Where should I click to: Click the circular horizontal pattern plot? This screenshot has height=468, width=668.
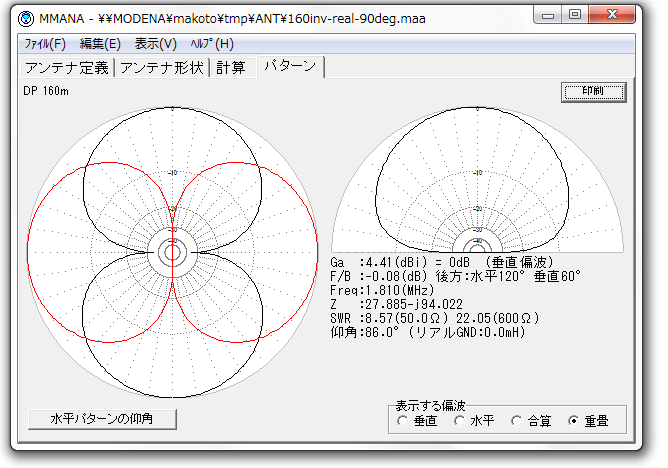pos(172,252)
